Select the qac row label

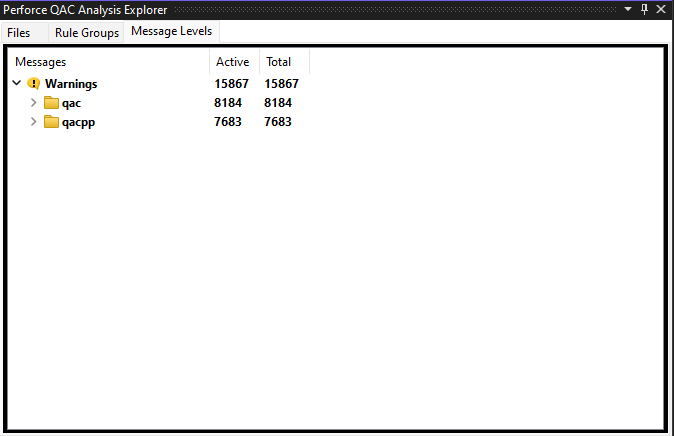pos(71,103)
